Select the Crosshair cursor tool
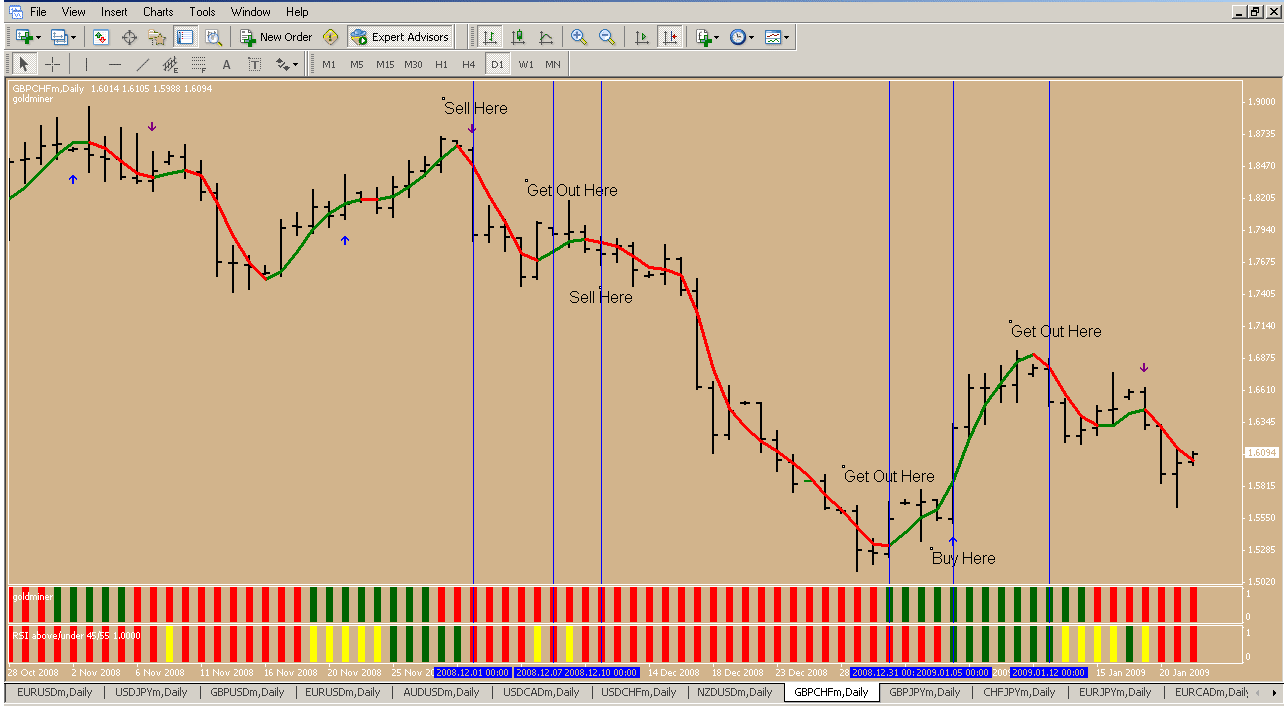 (53, 64)
